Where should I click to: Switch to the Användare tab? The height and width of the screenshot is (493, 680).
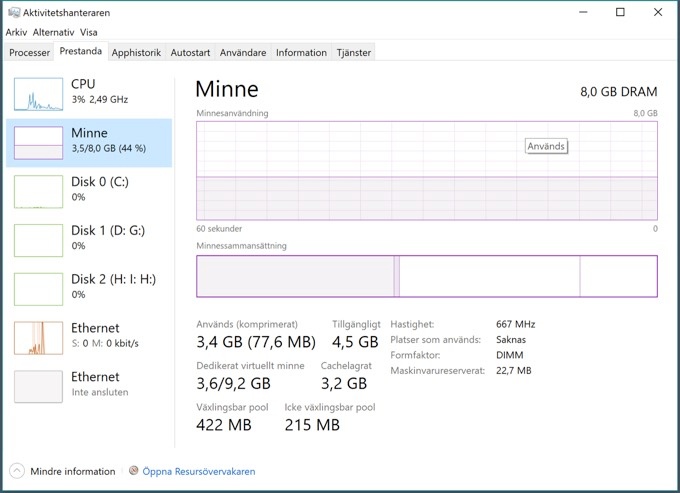243,53
